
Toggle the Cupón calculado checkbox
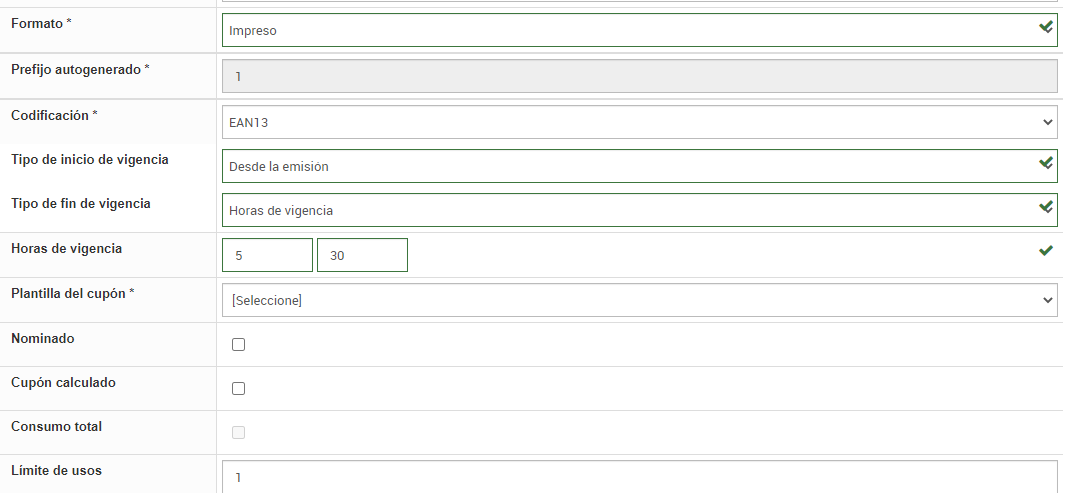(x=238, y=389)
